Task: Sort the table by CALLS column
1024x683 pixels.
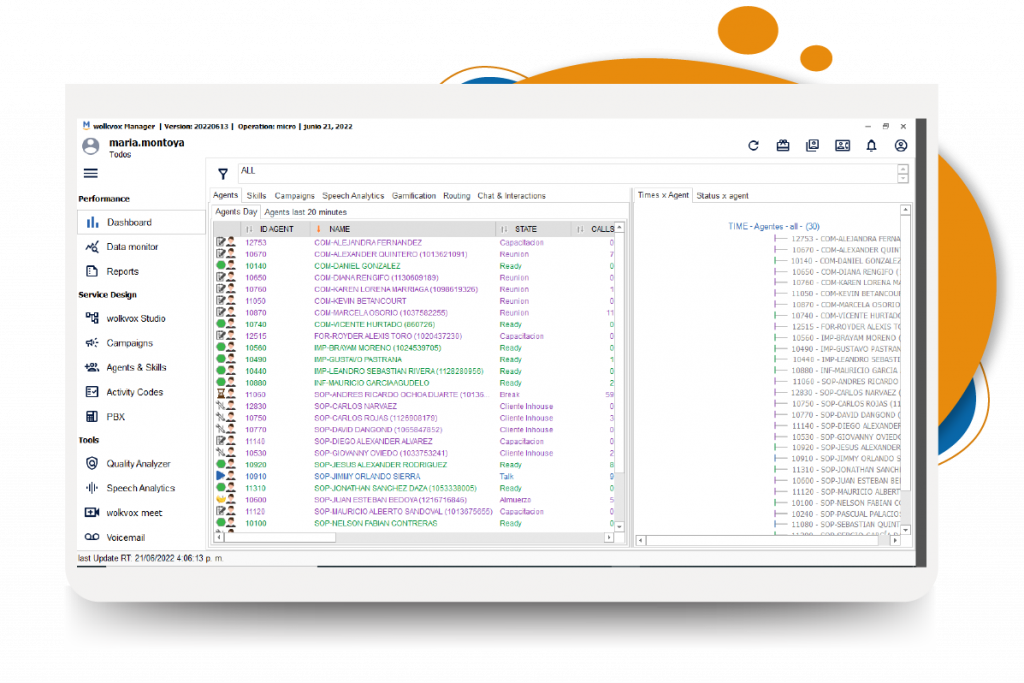Action: coord(602,229)
